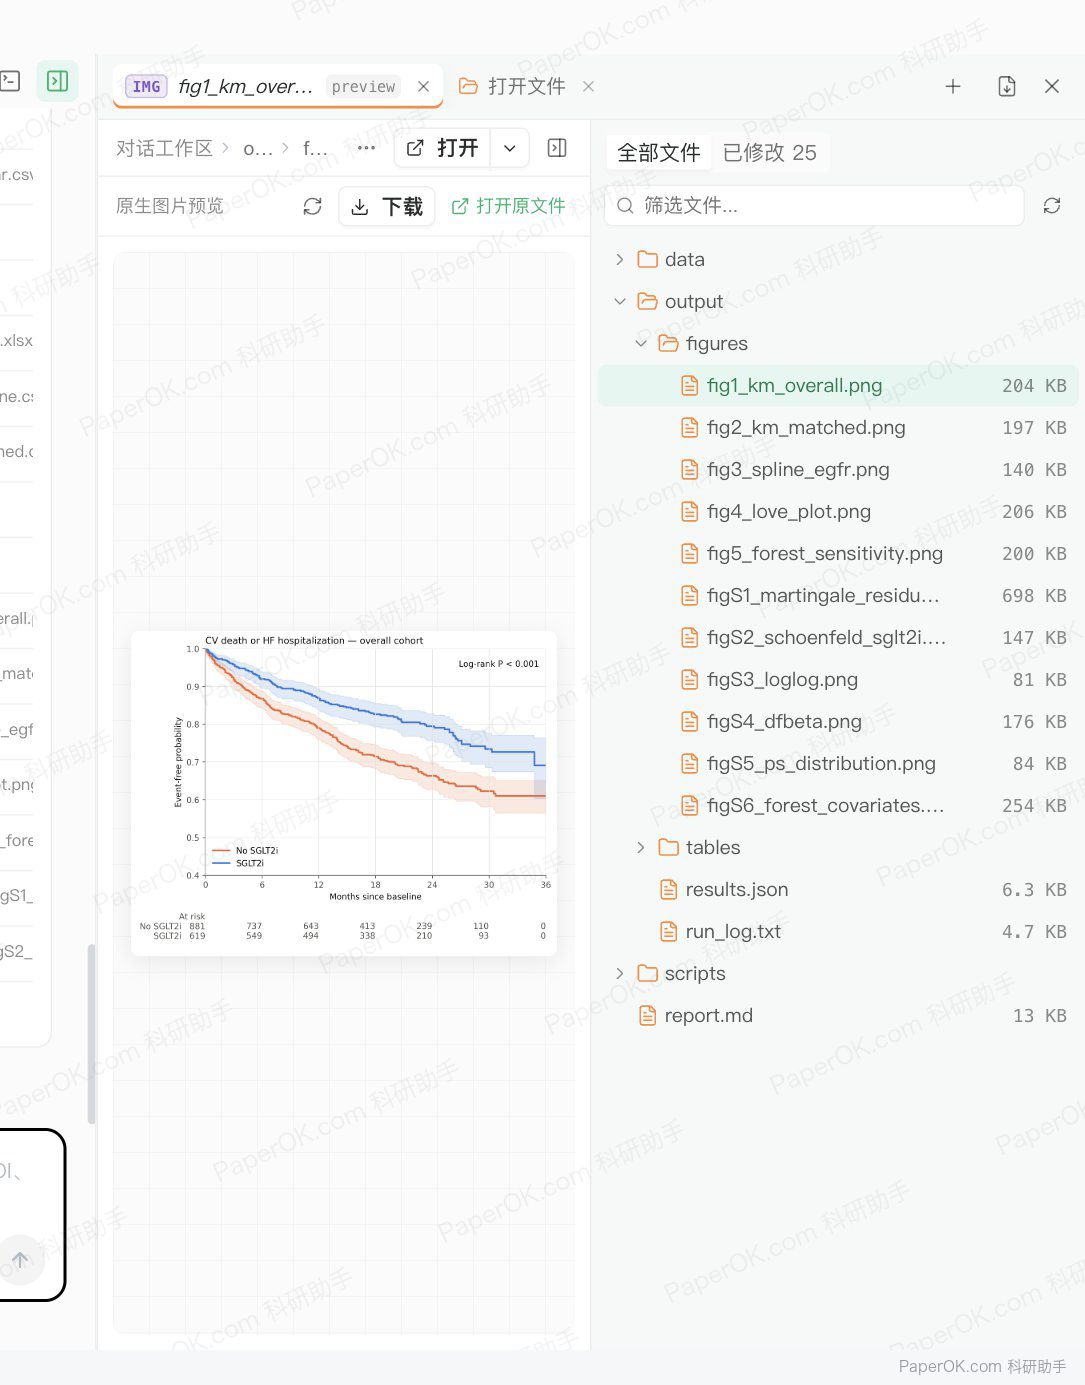Viewport: 1085px width, 1385px height.
Task: Collapse the output folder
Action: (x=620, y=301)
